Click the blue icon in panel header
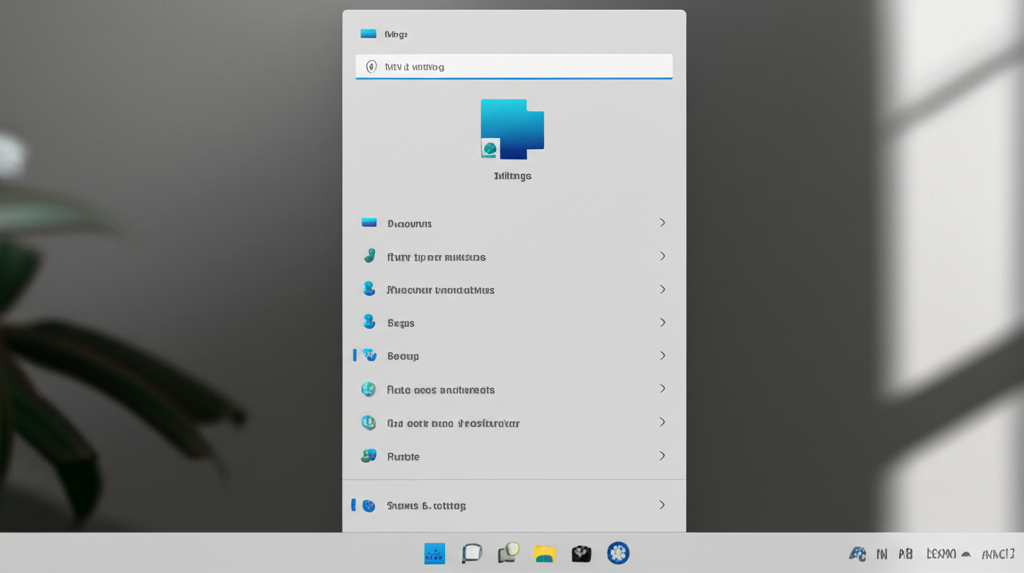This screenshot has width=1024, height=573. click(x=368, y=34)
